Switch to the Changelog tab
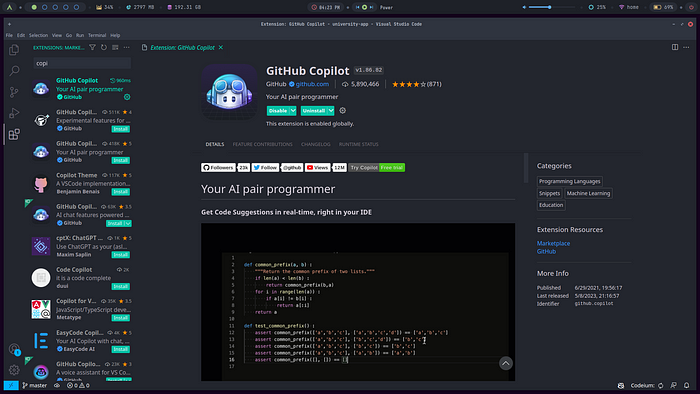Image resolution: width=700 pixels, height=394 pixels. point(316,144)
